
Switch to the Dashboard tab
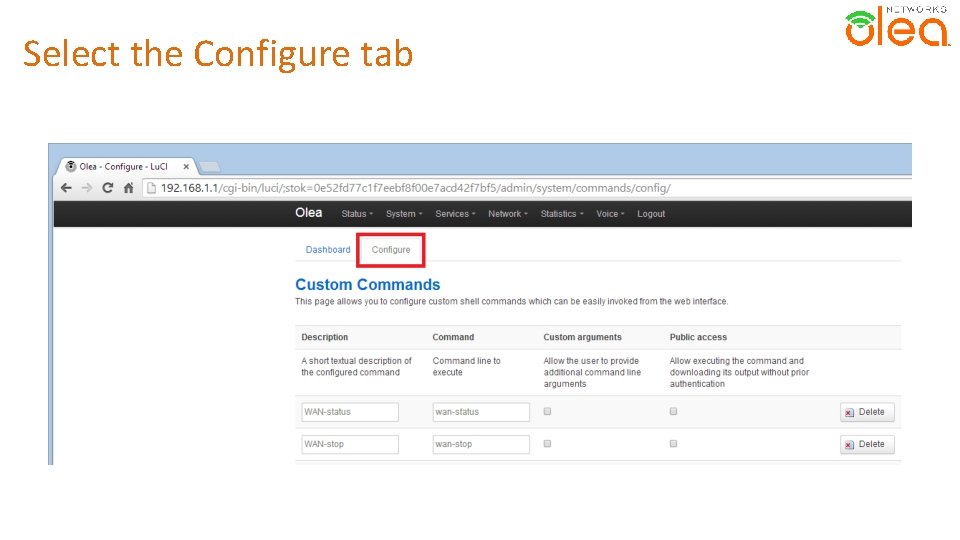[x=328, y=250]
